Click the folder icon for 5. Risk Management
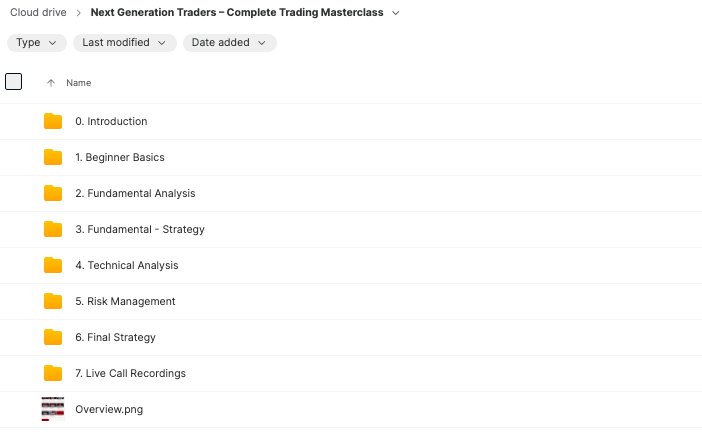The height and width of the screenshot is (438, 702). (53, 302)
